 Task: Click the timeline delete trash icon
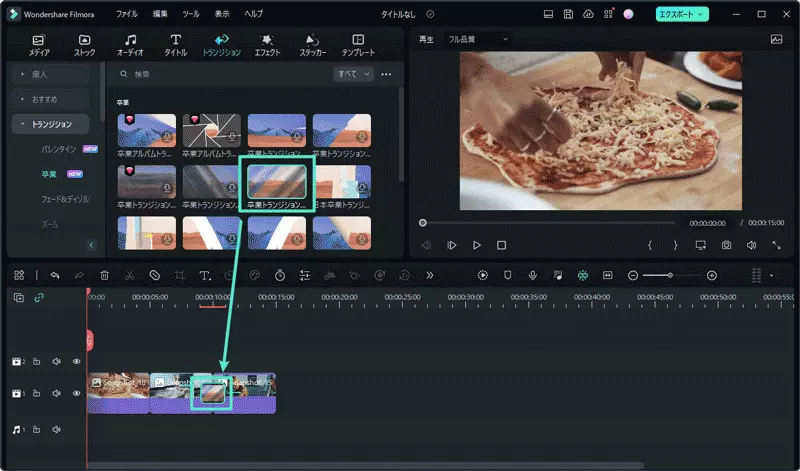click(x=105, y=275)
